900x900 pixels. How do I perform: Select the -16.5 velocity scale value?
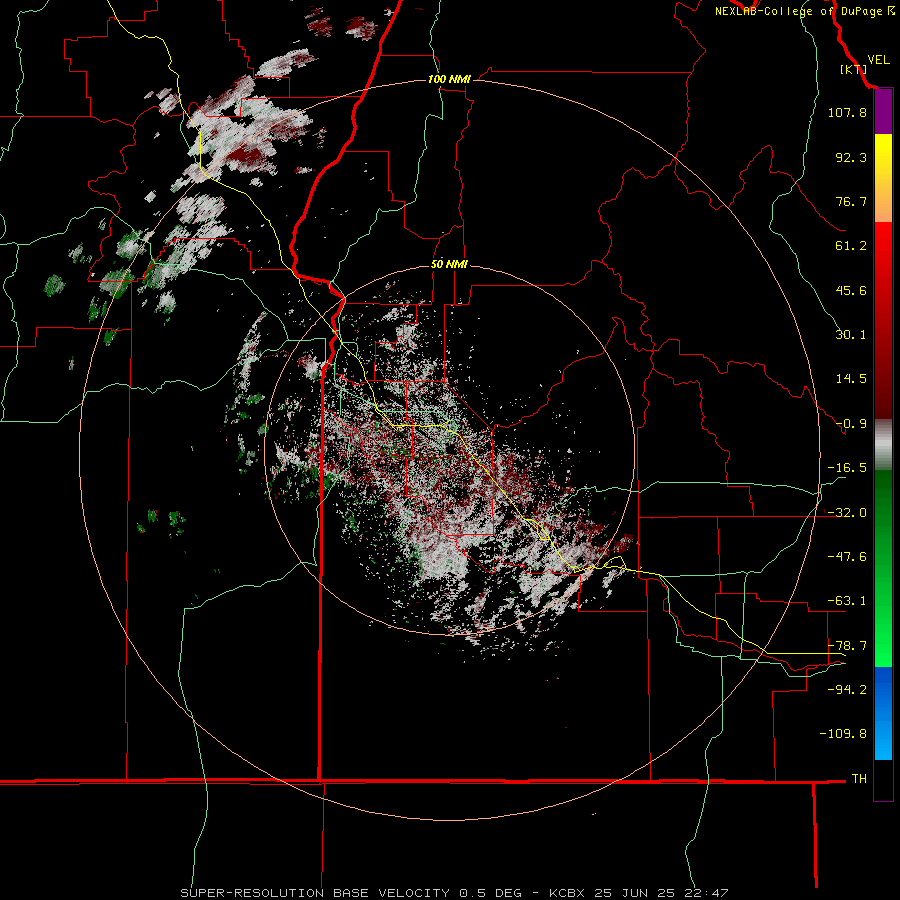[x=847, y=468]
